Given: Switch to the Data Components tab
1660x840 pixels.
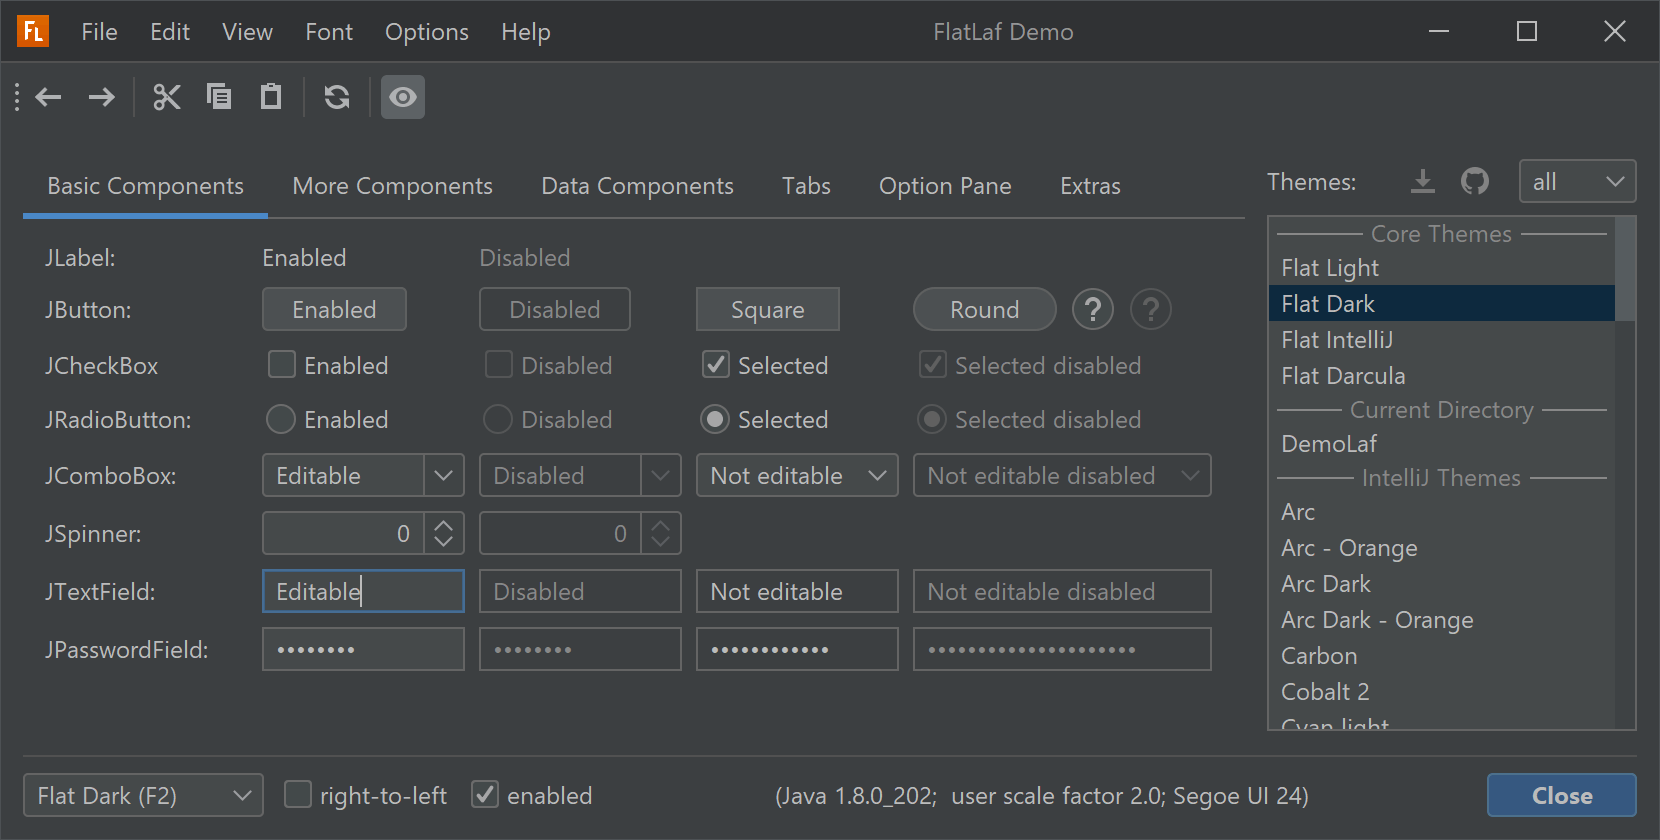Looking at the screenshot, I should (637, 186).
